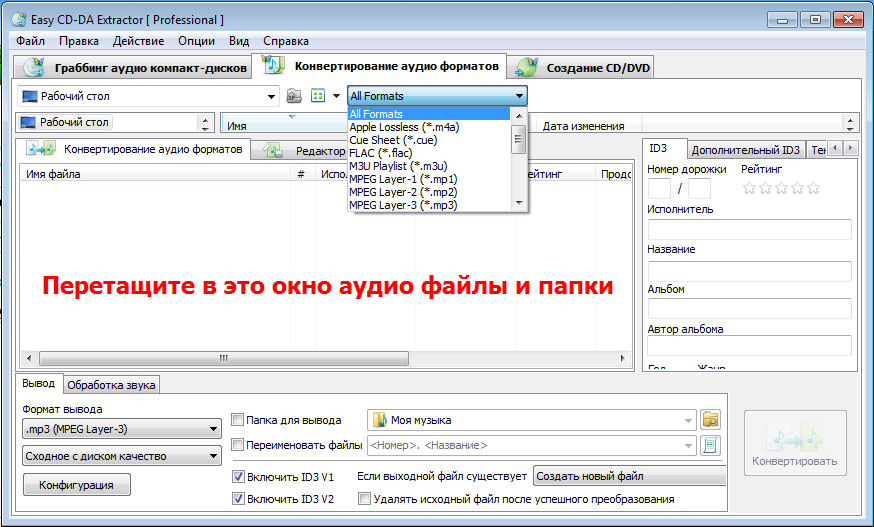Collapse the All Formats combo box
The width and height of the screenshot is (874, 527).
519,96
